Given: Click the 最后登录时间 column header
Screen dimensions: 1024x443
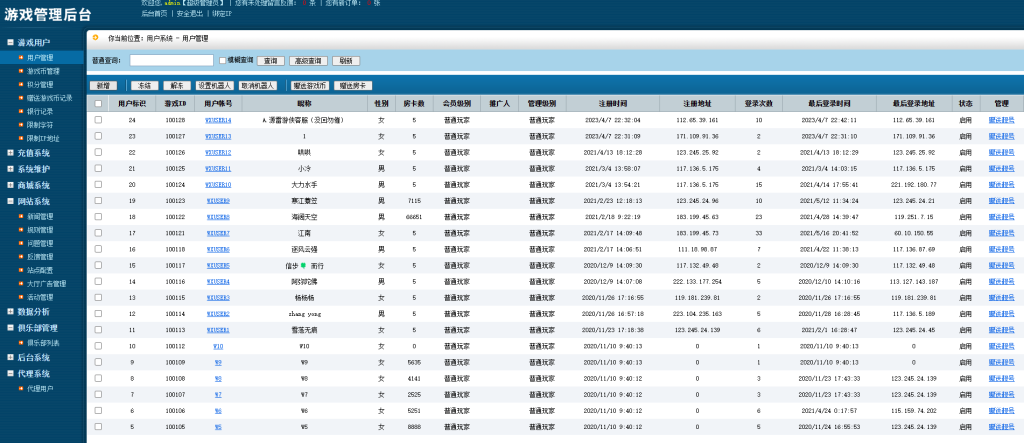Looking at the screenshot, I should (829, 104).
